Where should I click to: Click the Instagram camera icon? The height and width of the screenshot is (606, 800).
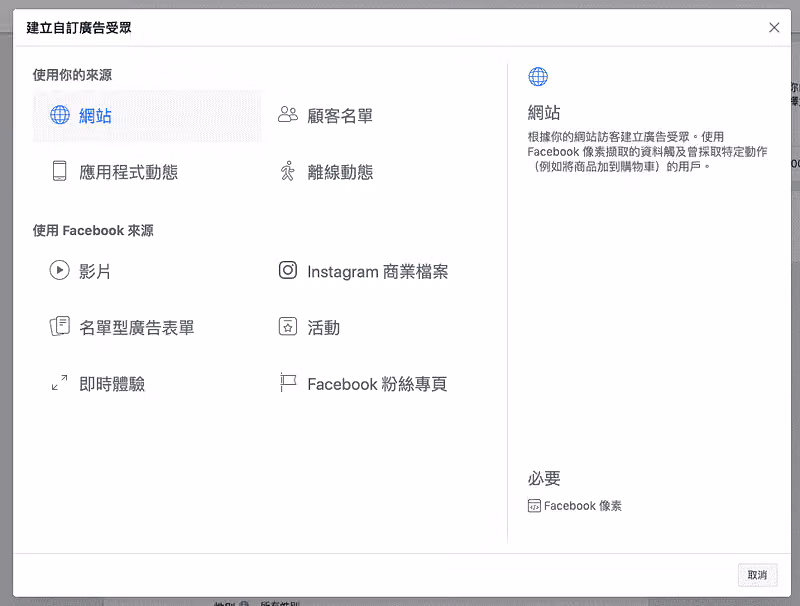288,270
